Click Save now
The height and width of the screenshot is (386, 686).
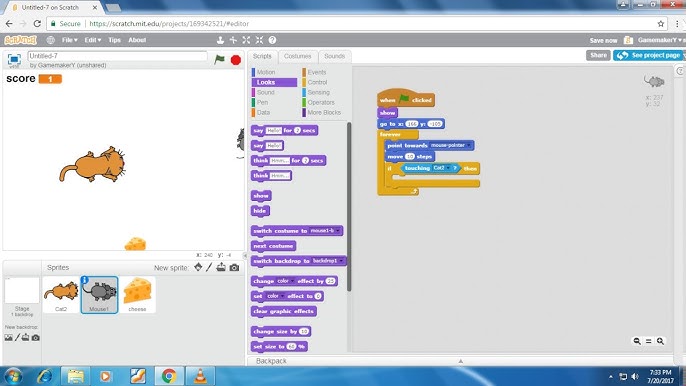pos(603,40)
